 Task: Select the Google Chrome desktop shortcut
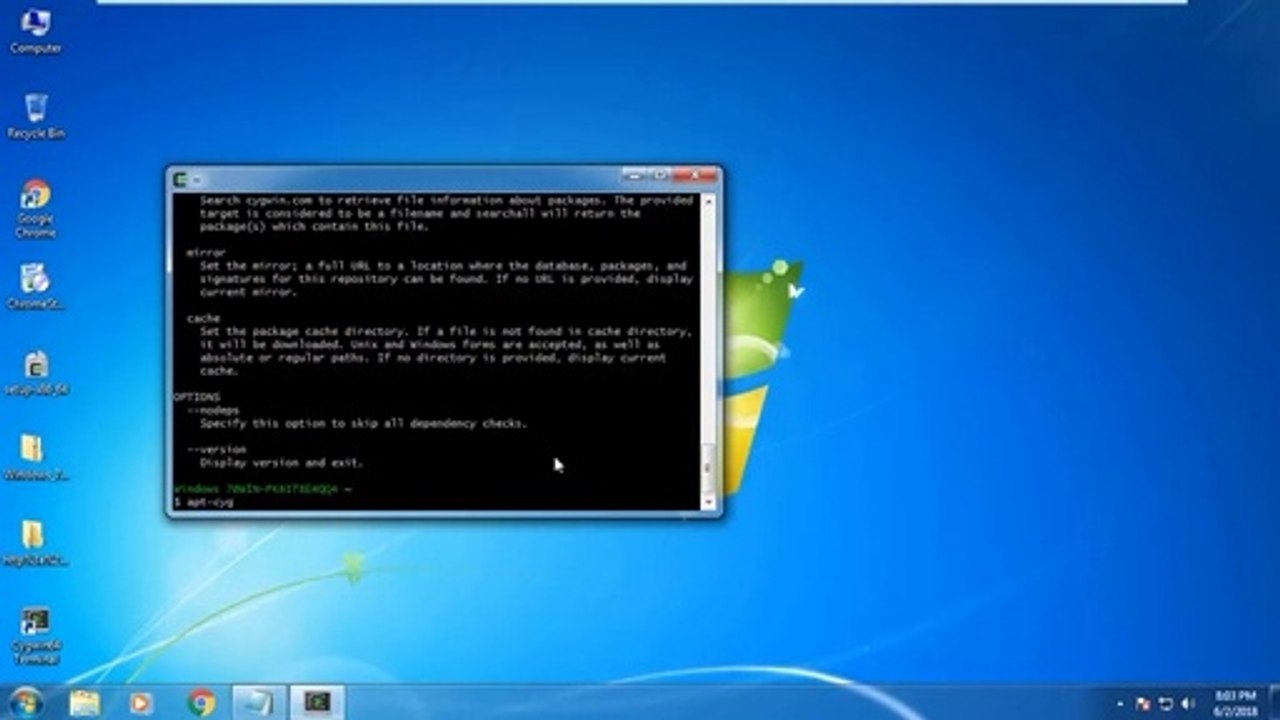[x=36, y=208]
